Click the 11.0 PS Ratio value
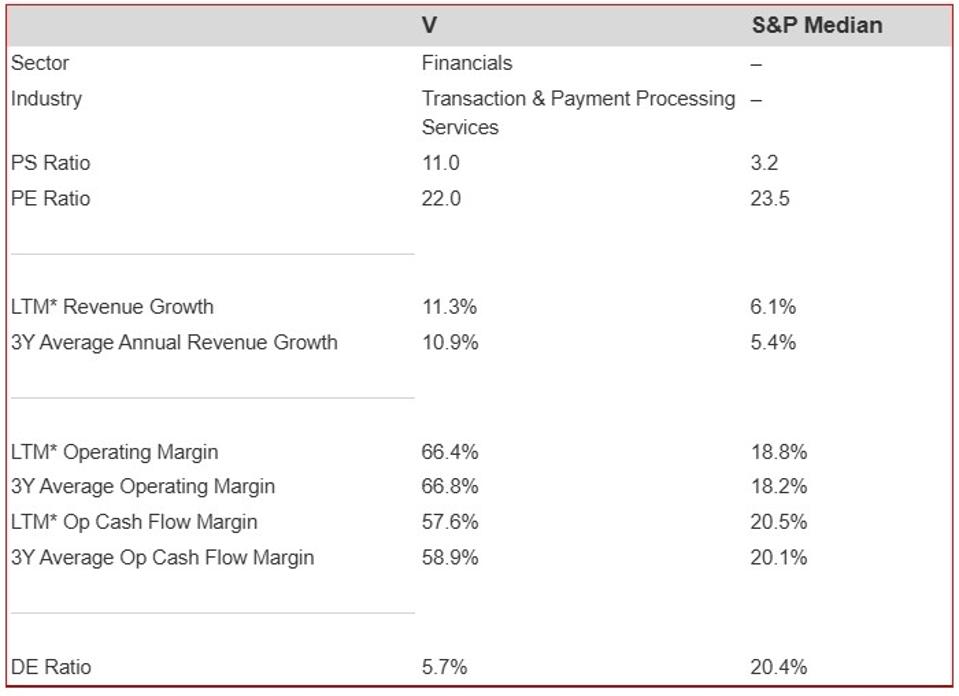Image resolution: width=959 pixels, height=696 pixels. point(440,163)
